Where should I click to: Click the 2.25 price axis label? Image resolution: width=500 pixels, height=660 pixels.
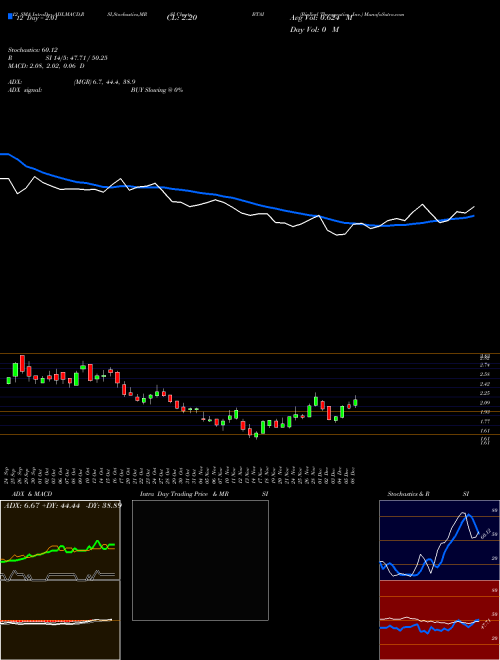(x=485, y=393)
